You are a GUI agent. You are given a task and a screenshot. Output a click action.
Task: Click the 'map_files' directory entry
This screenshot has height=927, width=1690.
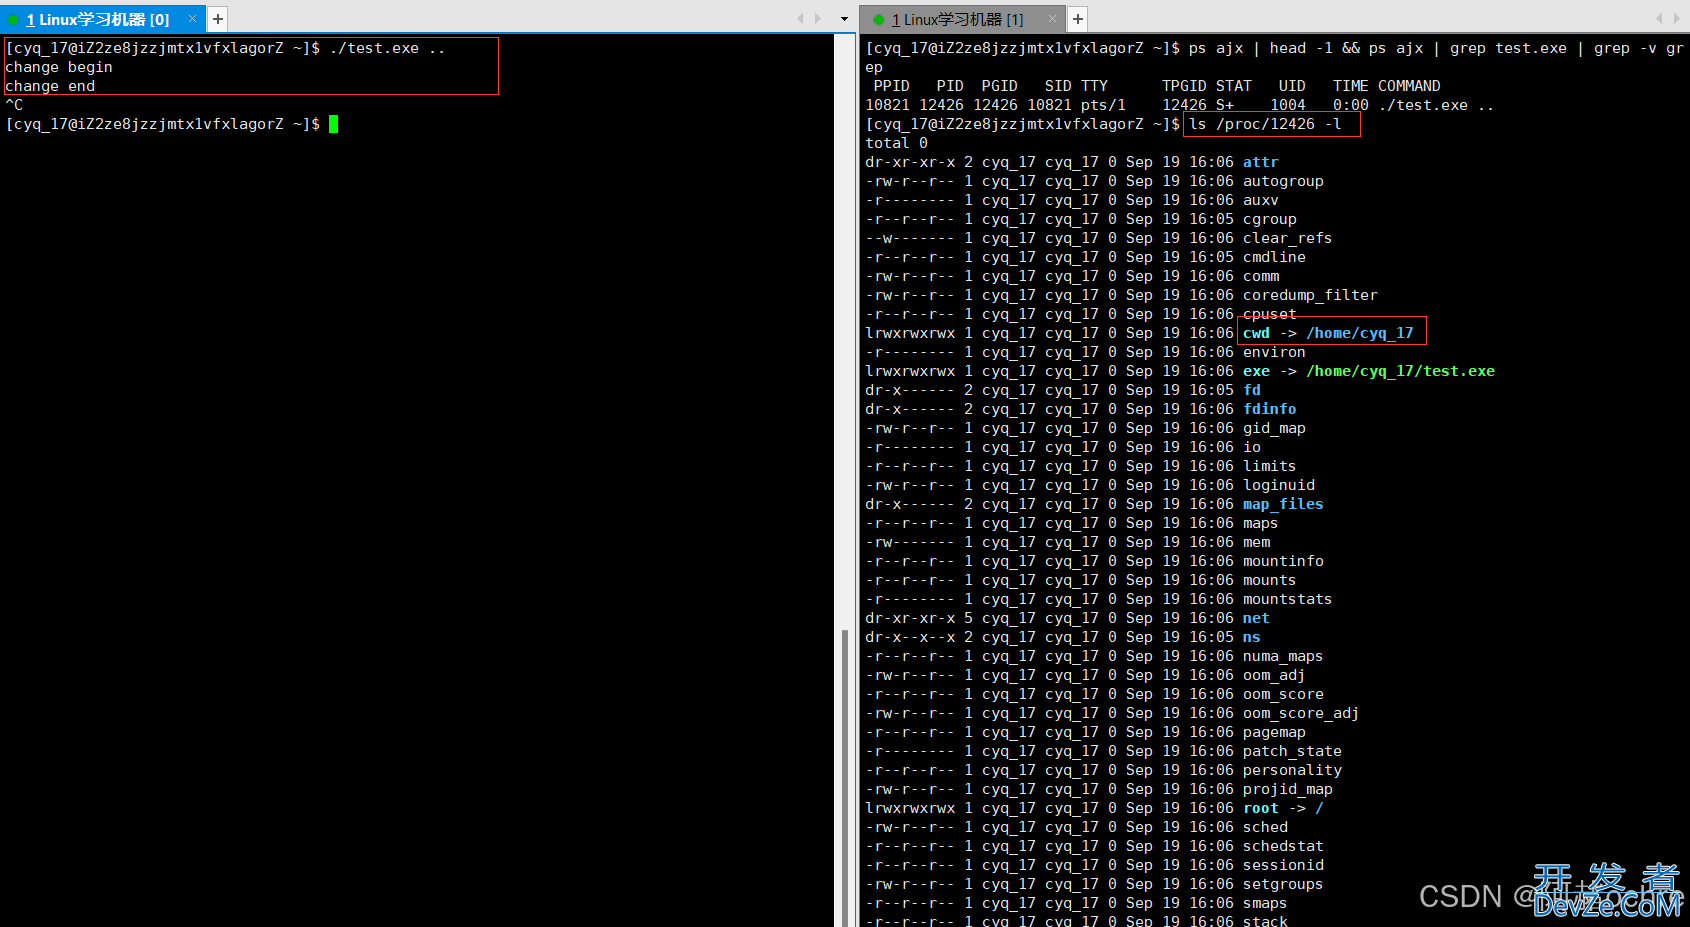[x=1283, y=504]
